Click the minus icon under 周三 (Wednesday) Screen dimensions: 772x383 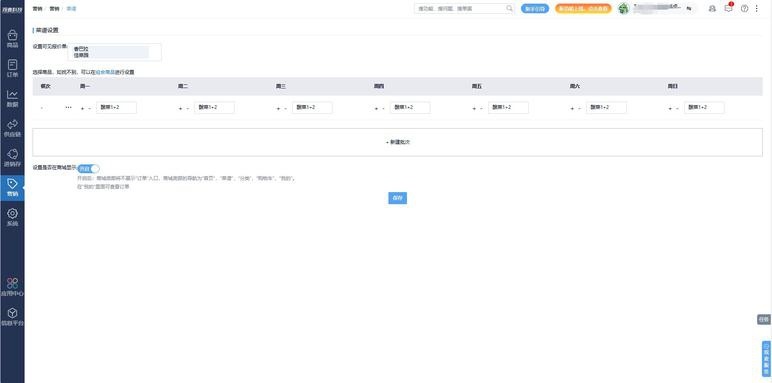pyautogui.click(x=286, y=108)
